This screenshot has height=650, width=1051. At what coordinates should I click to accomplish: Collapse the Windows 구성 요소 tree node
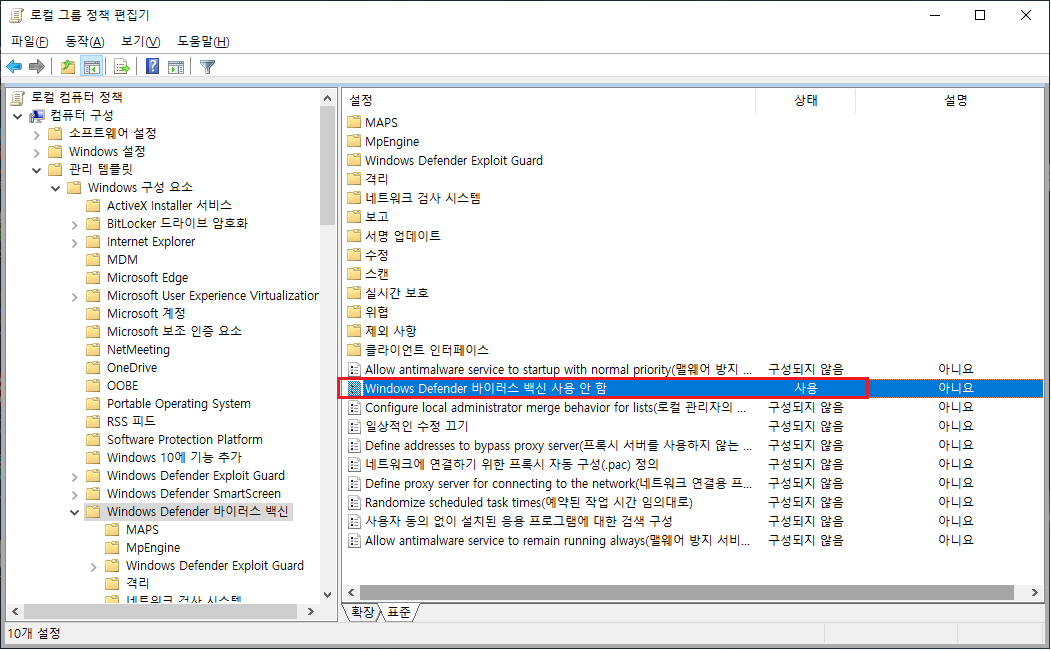56,188
